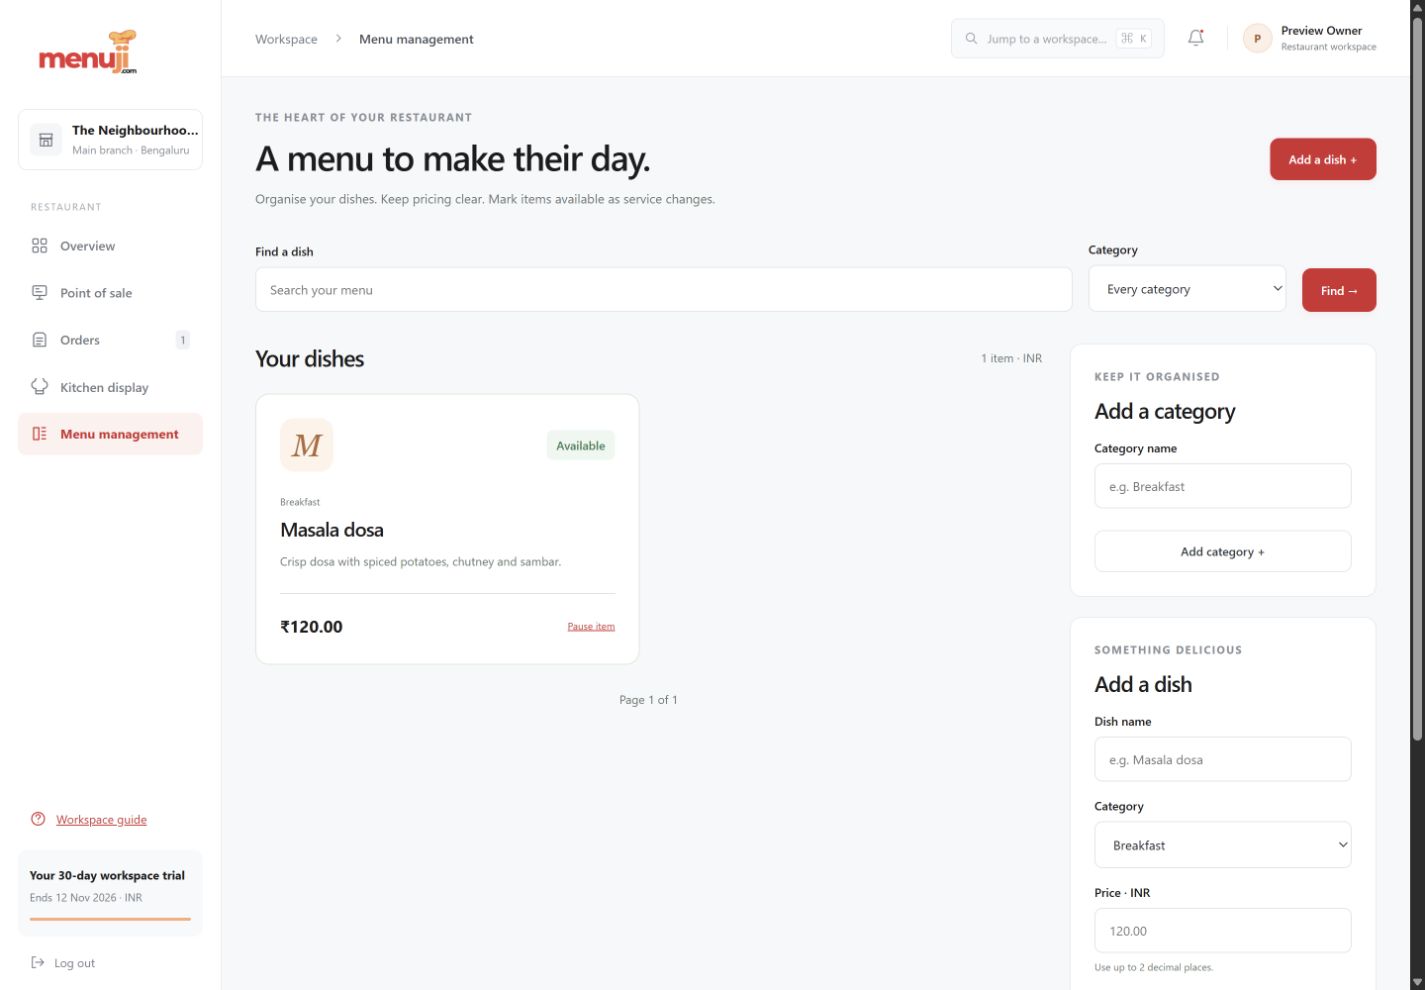Click the Log out icon
Viewport: 1425px width, 990px height.
coord(38,963)
